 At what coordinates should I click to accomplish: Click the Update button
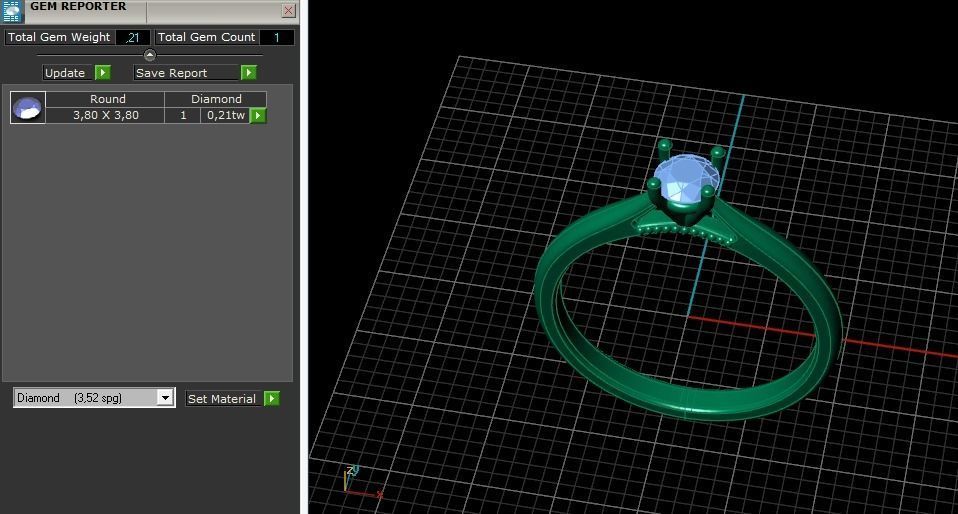(x=67, y=73)
